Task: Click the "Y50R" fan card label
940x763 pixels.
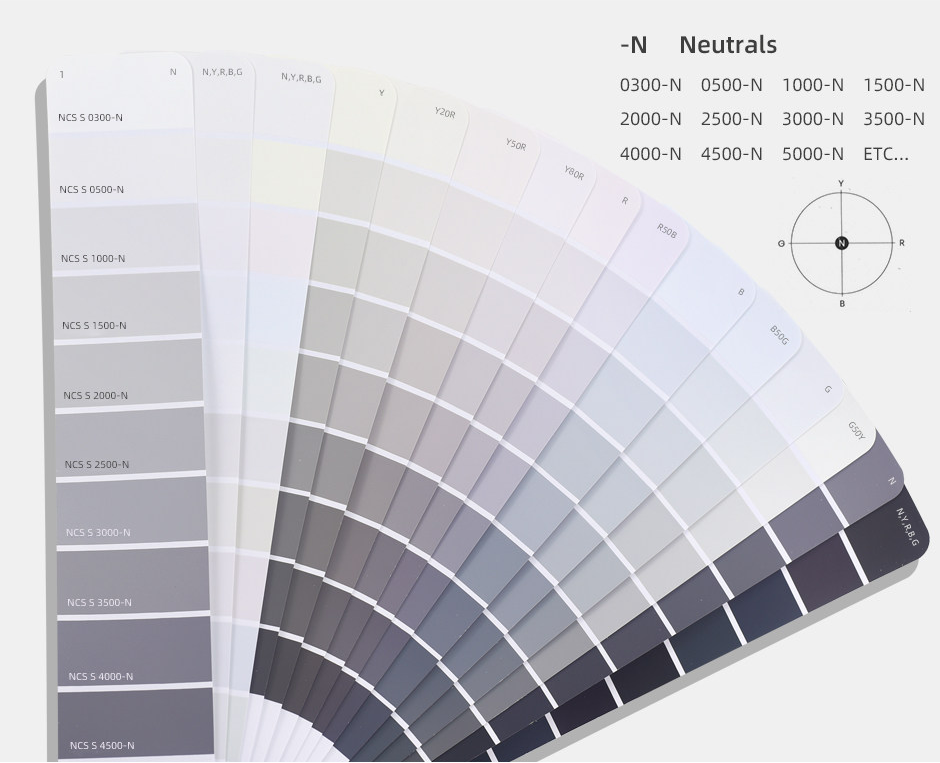Action: (516, 144)
